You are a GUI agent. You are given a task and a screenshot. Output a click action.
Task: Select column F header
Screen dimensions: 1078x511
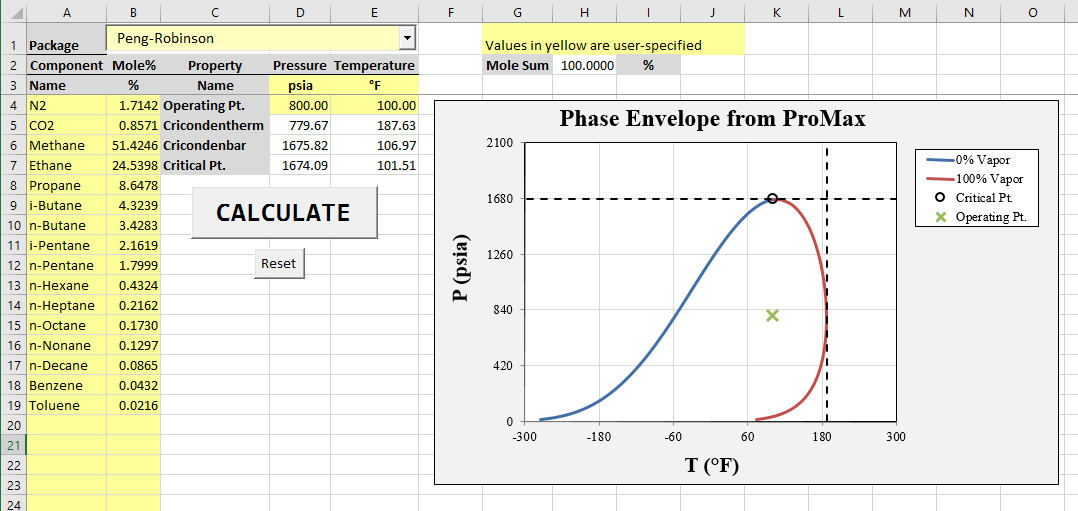tap(450, 12)
